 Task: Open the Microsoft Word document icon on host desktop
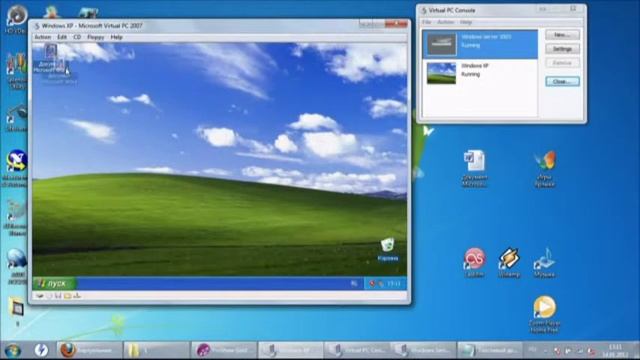pos(474,168)
